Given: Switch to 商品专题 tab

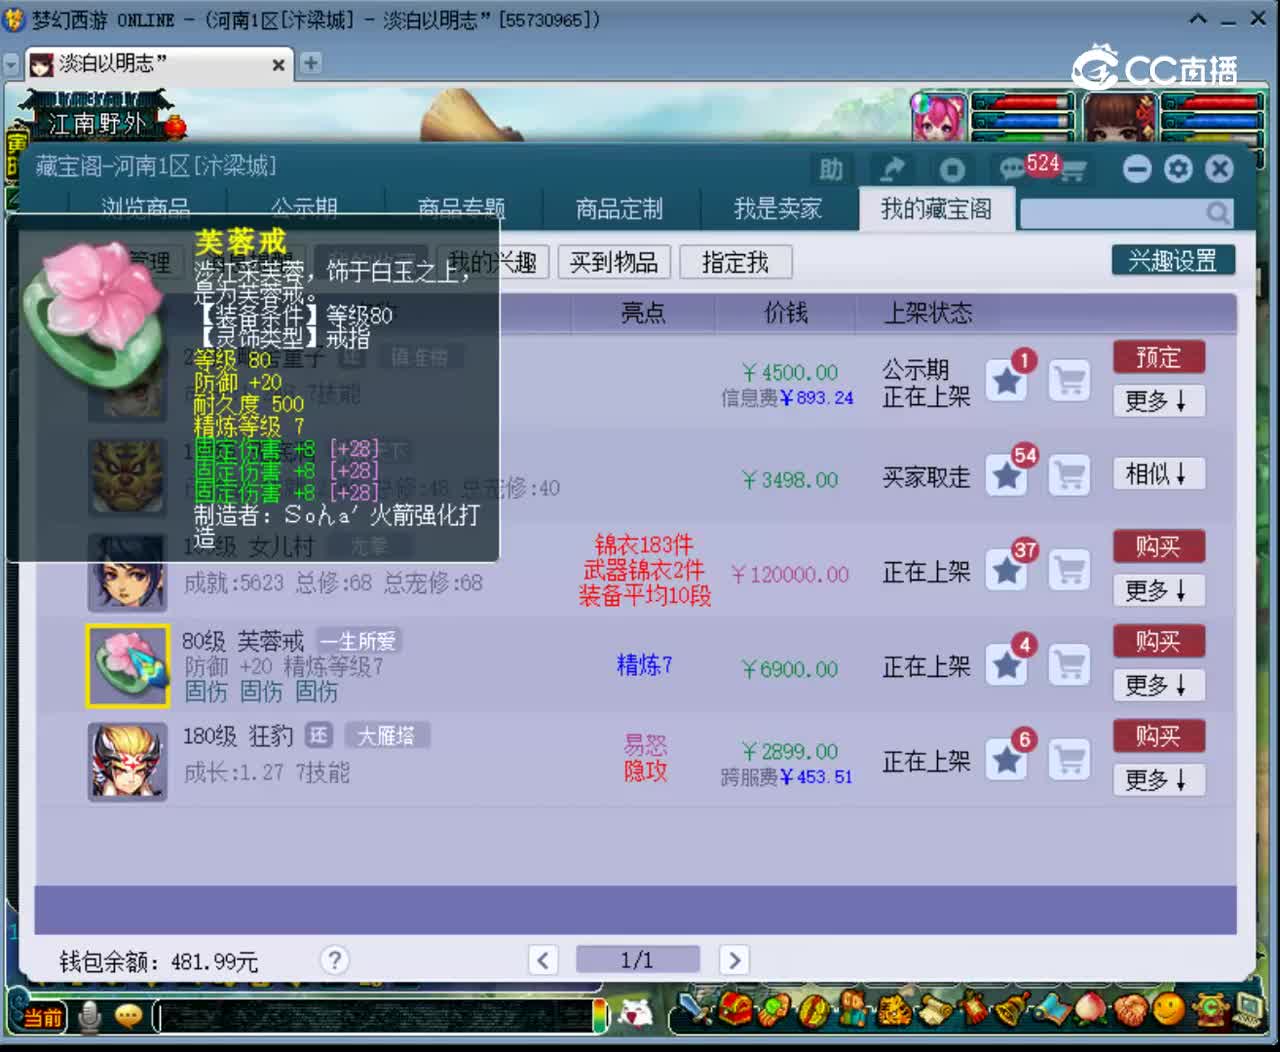Looking at the screenshot, I should coord(462,208).
